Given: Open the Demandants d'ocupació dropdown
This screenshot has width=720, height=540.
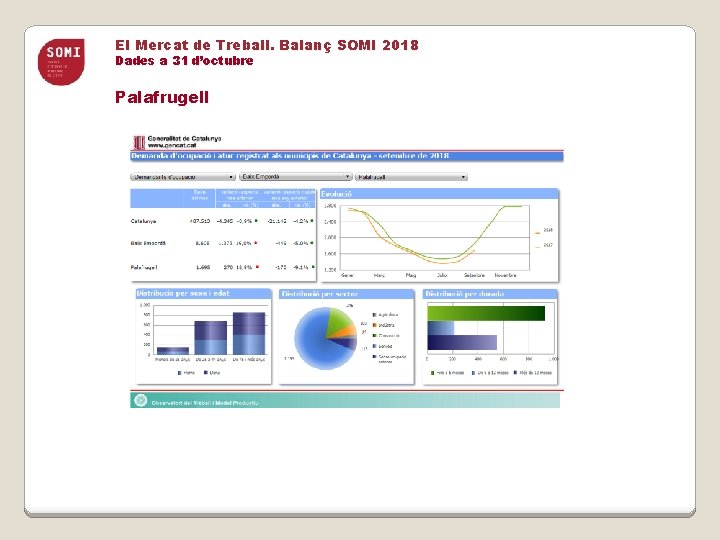Looking at the screenshot, I should 183,177.
